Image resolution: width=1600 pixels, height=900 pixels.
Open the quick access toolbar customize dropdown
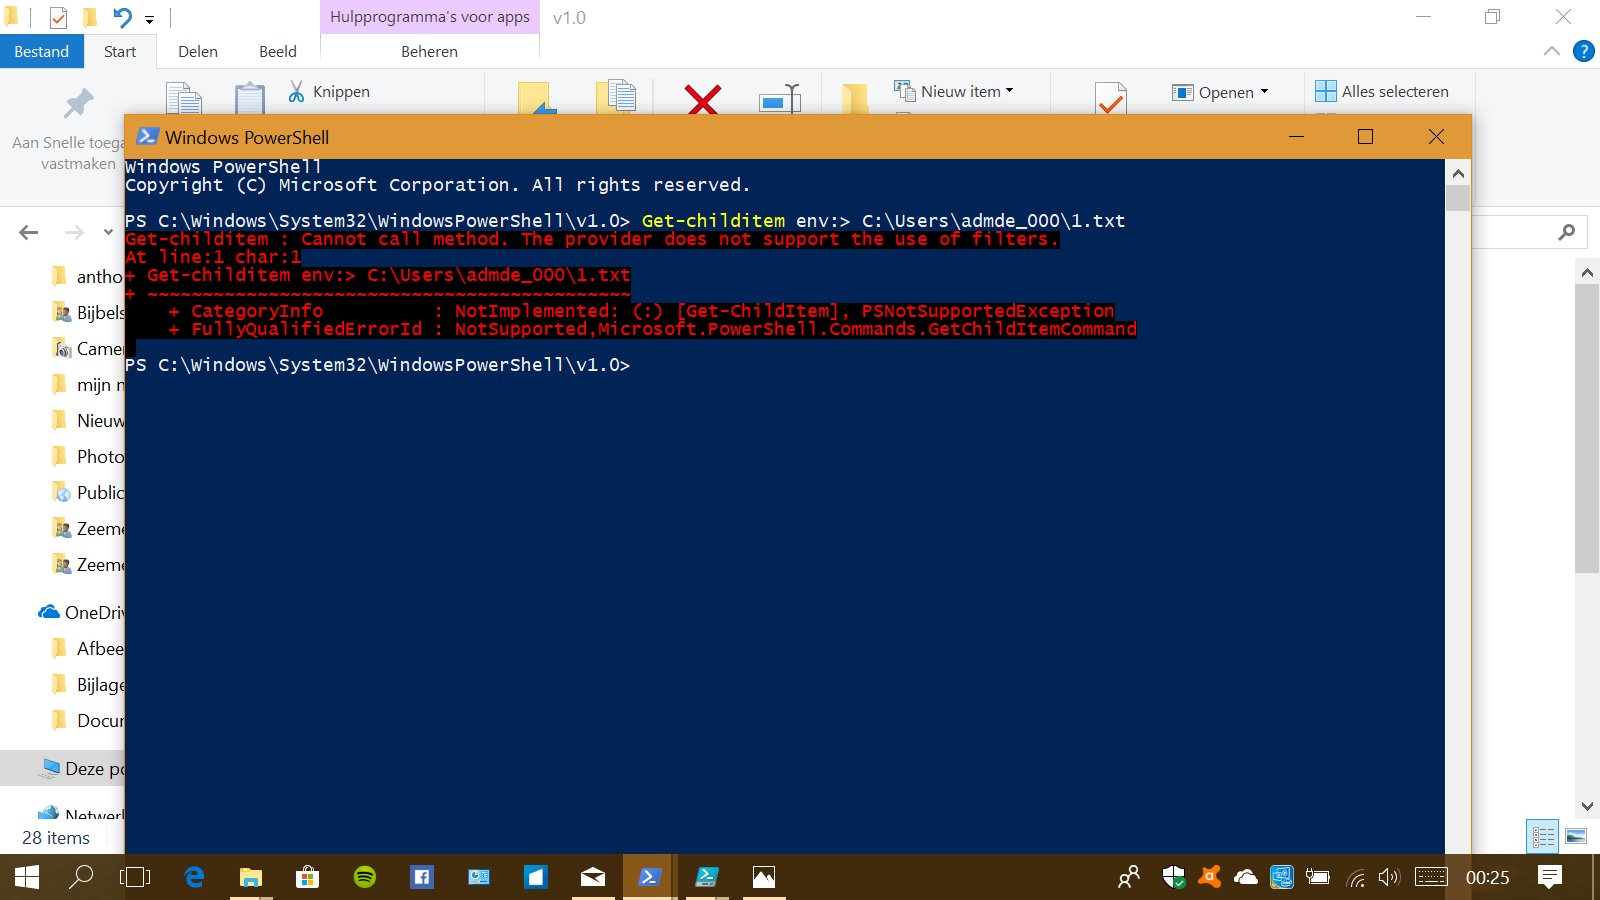[x=150, y=19]
